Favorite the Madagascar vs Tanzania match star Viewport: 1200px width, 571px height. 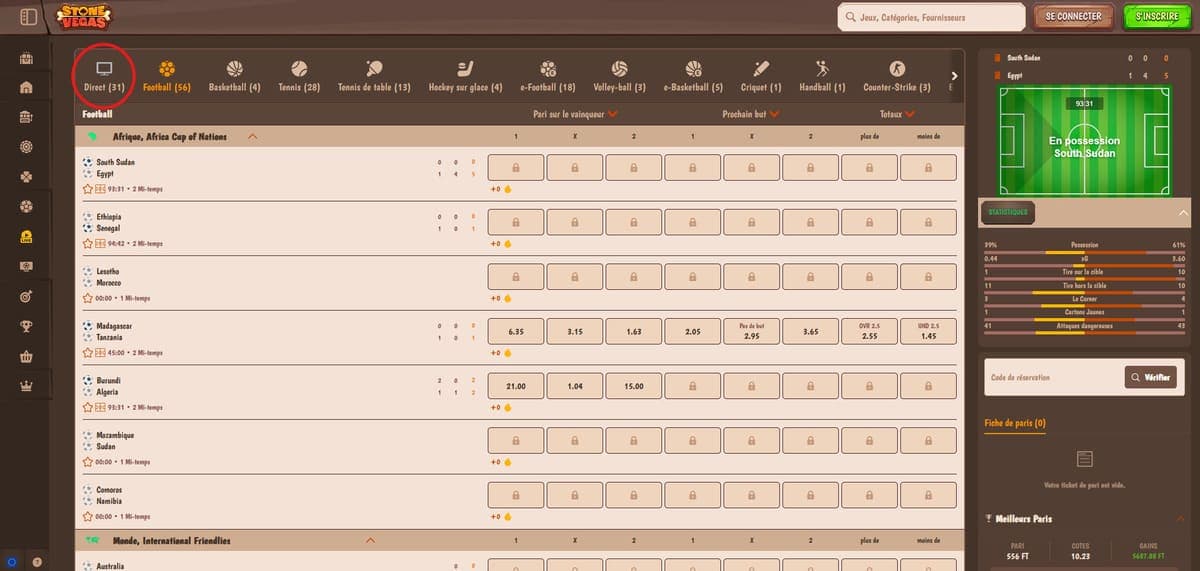click(88, 352)
